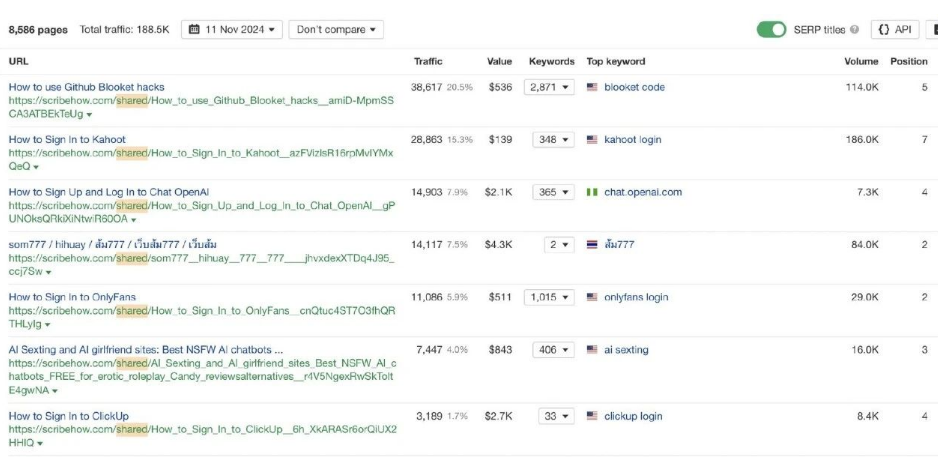Image resolution: width=938 pixels, height=457 pixels.
Task: Expand the 2,871 keywords dropdown
Action: pyautogui.click(x=549, y=87)
